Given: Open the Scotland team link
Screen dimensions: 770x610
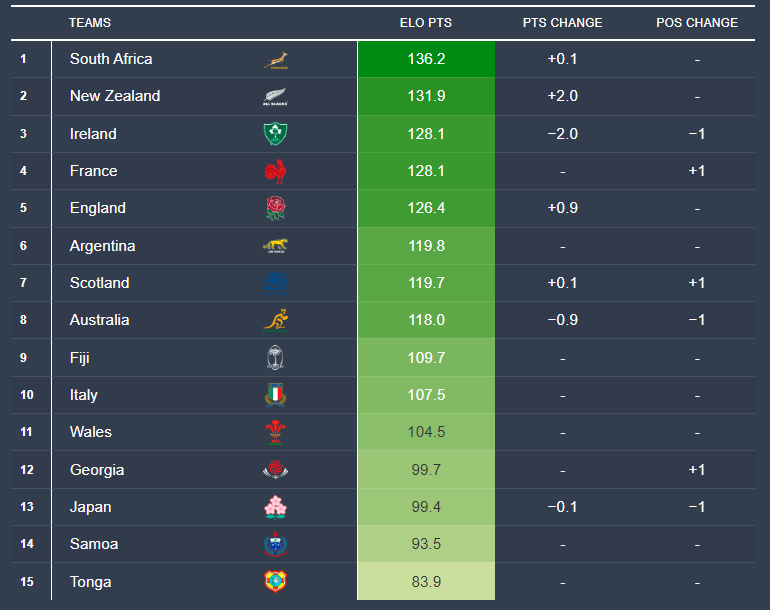Looking at the screenshot, I should tap(99, 283).
